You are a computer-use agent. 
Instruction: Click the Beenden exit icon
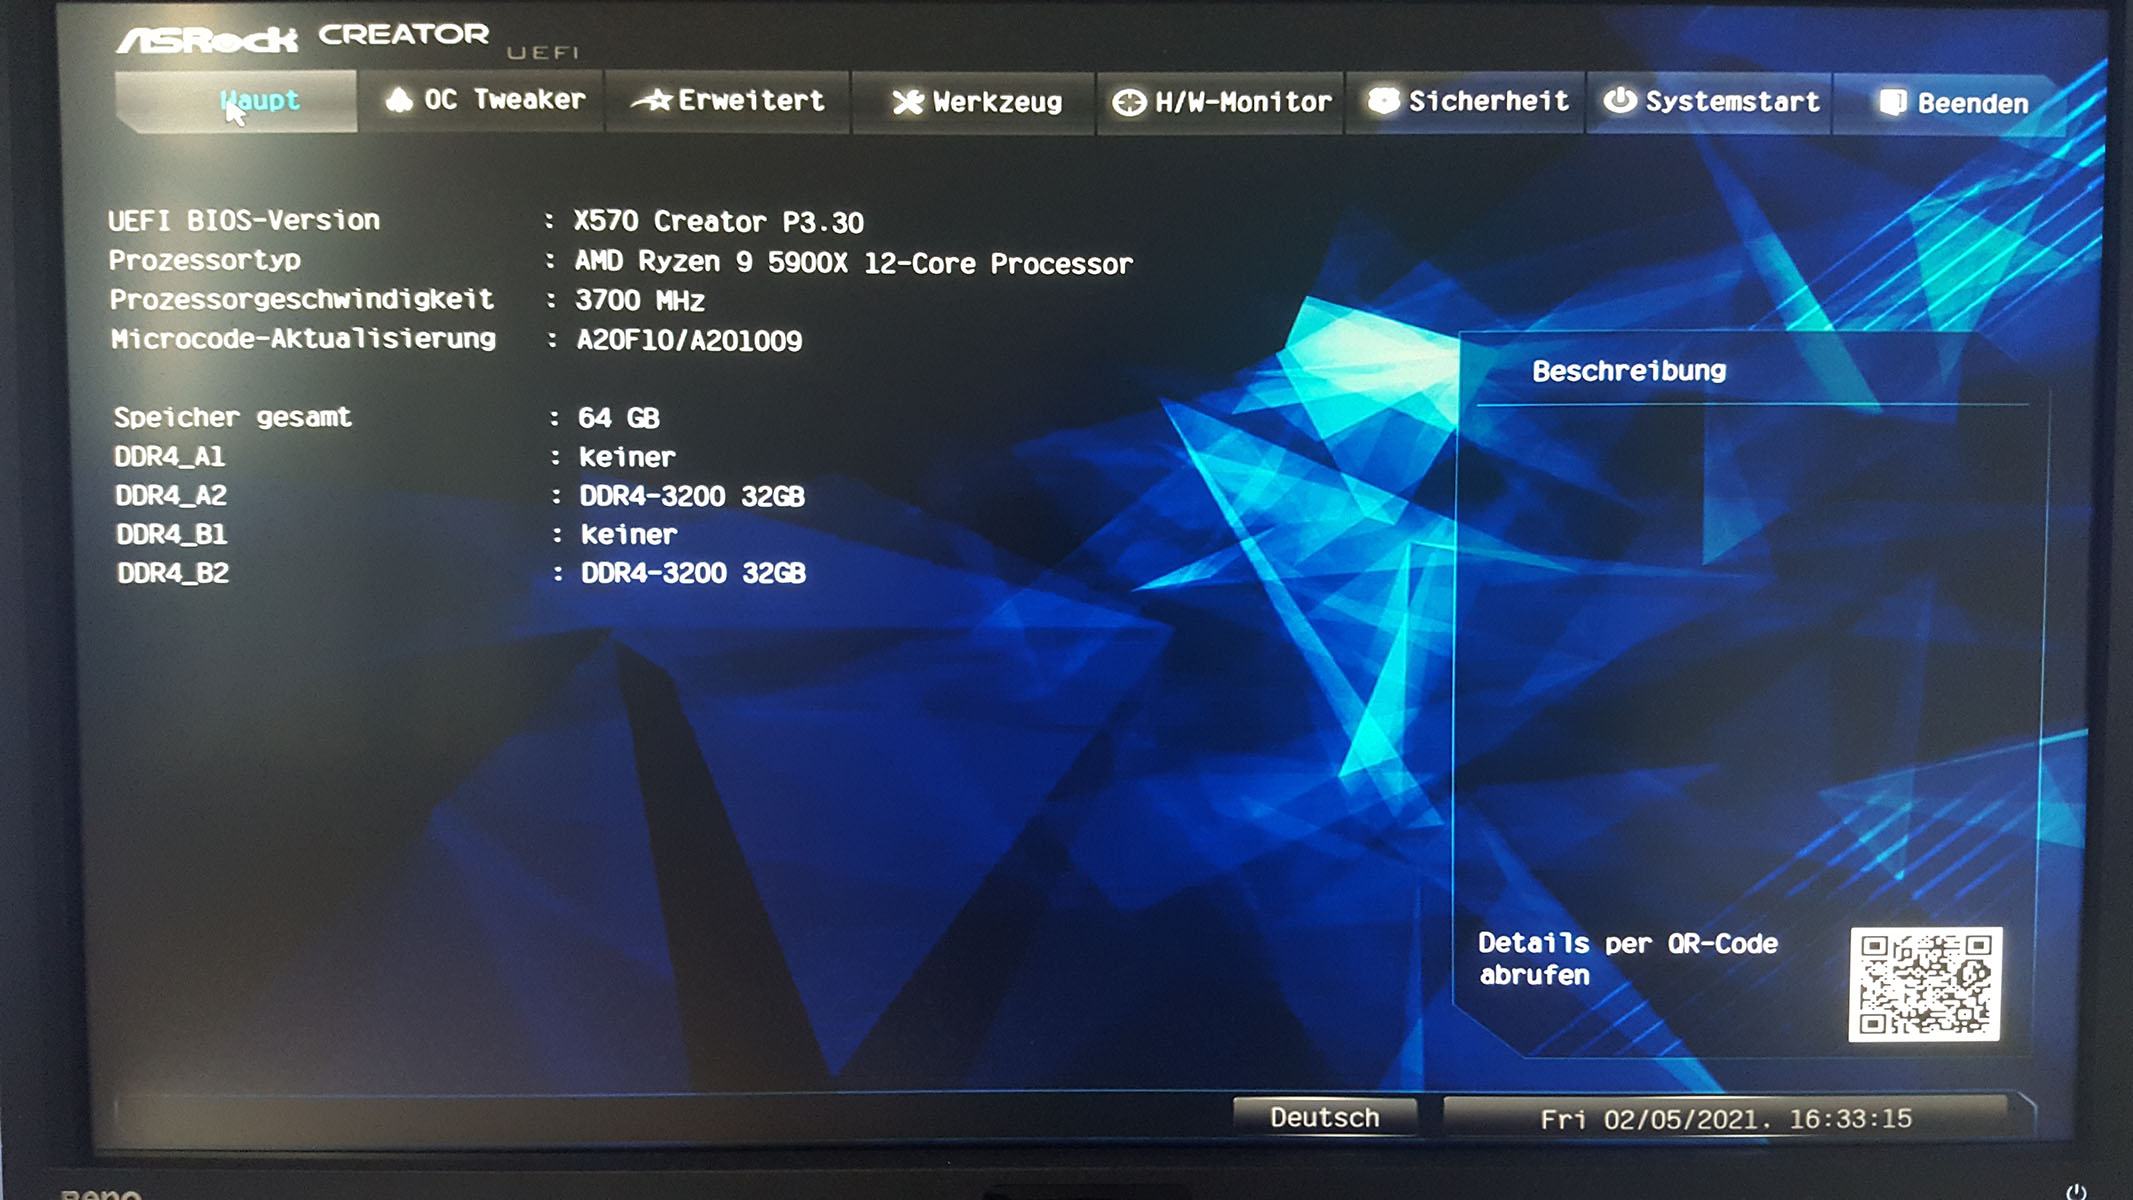pos(1892,102)
